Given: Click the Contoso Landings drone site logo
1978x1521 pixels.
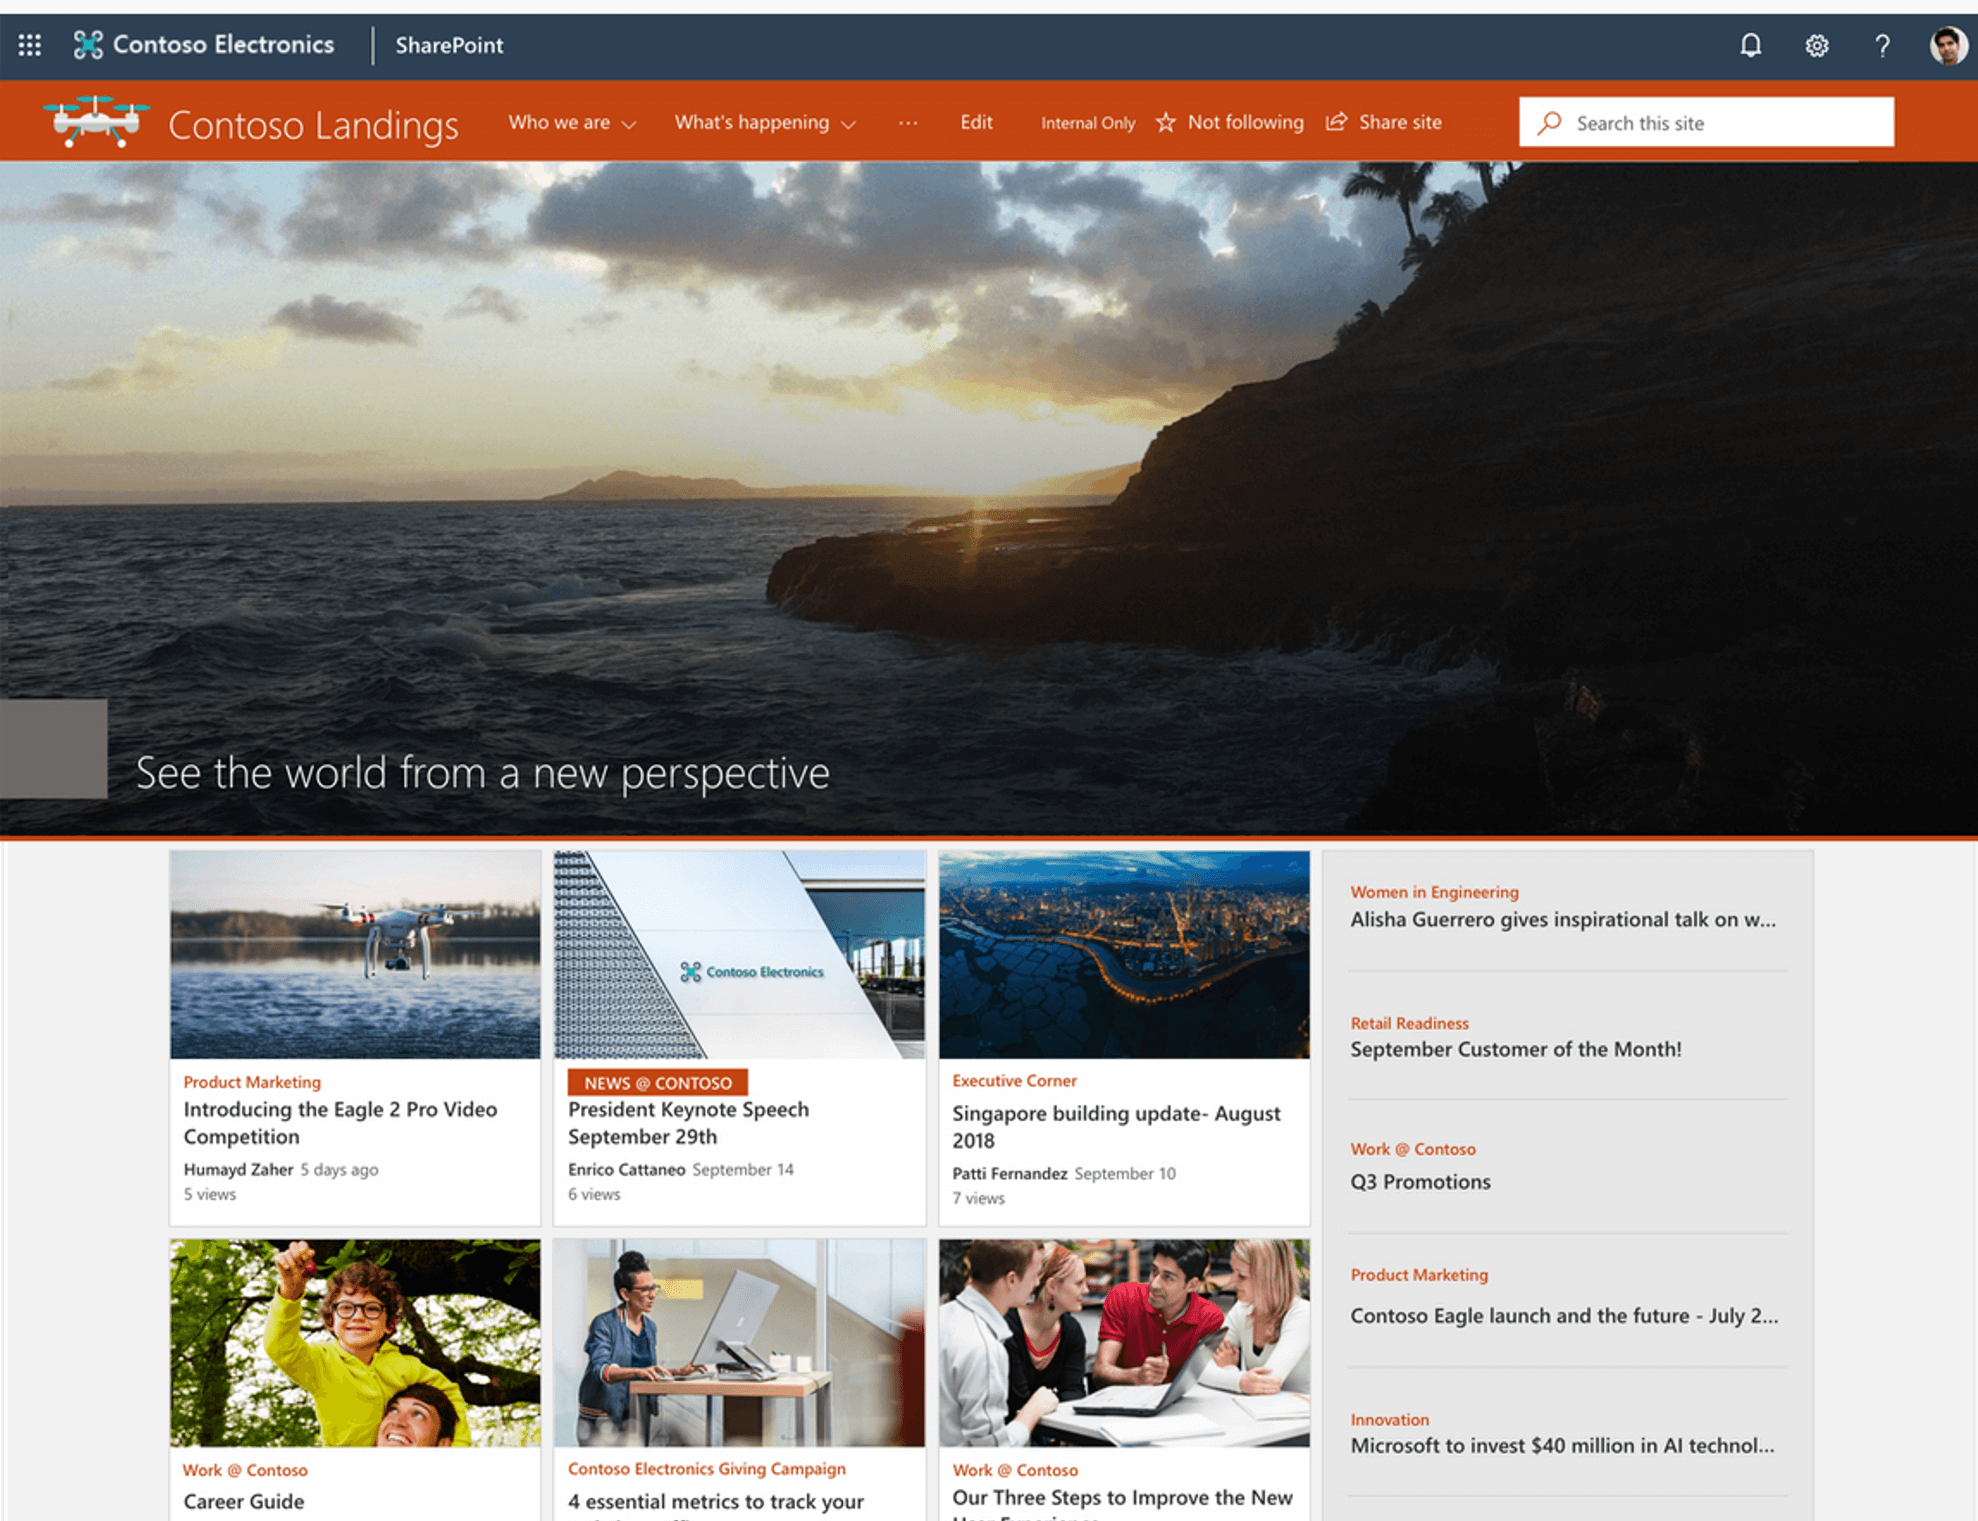Looking at the screenshot, I should 96,122.
